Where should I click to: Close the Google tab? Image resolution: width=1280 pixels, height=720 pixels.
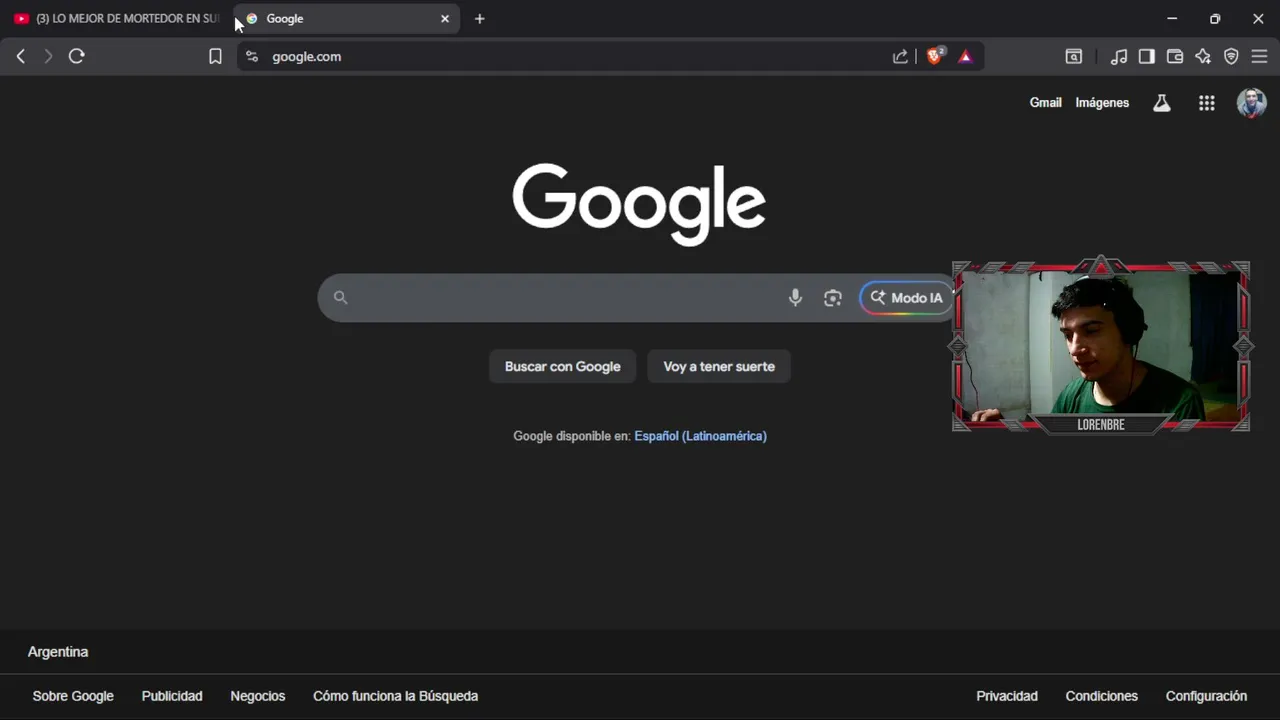[445, 18]
